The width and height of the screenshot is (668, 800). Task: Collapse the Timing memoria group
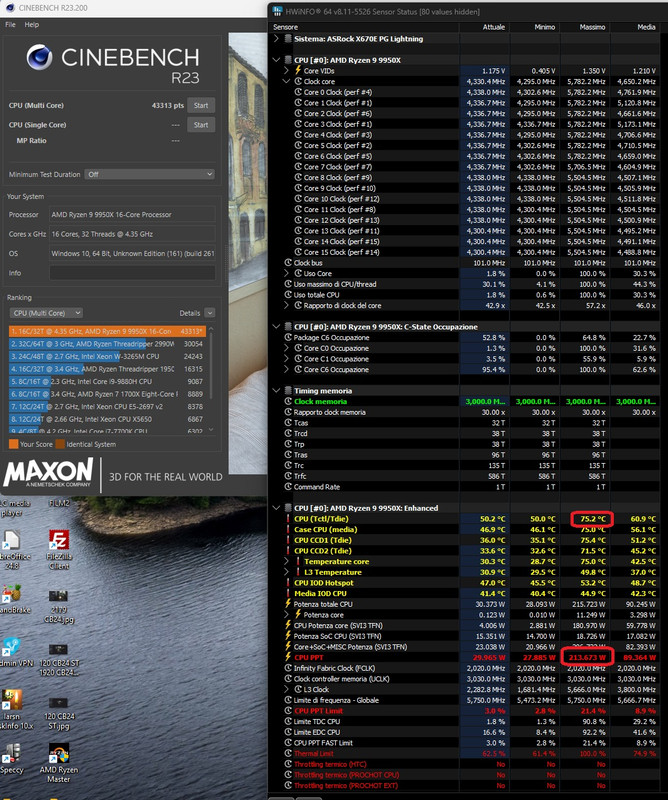276,391
